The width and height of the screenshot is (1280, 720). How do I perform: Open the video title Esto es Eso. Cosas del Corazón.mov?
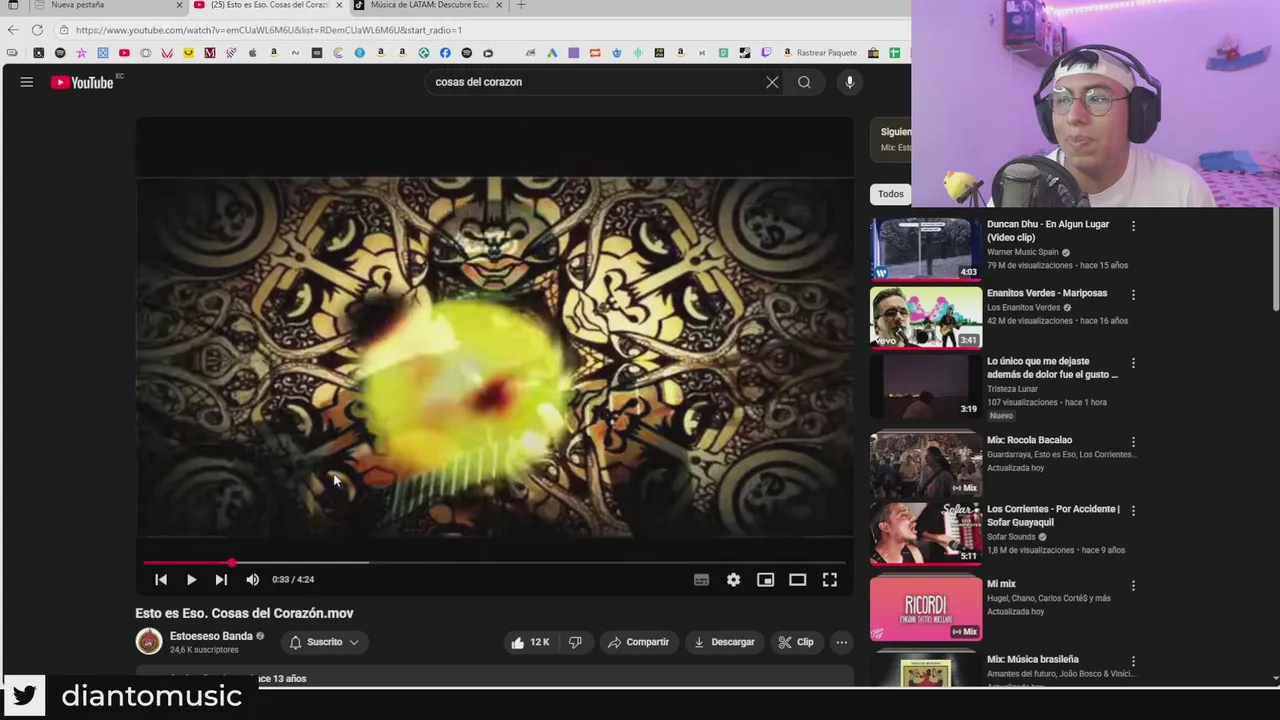click(x=244, y=613)
